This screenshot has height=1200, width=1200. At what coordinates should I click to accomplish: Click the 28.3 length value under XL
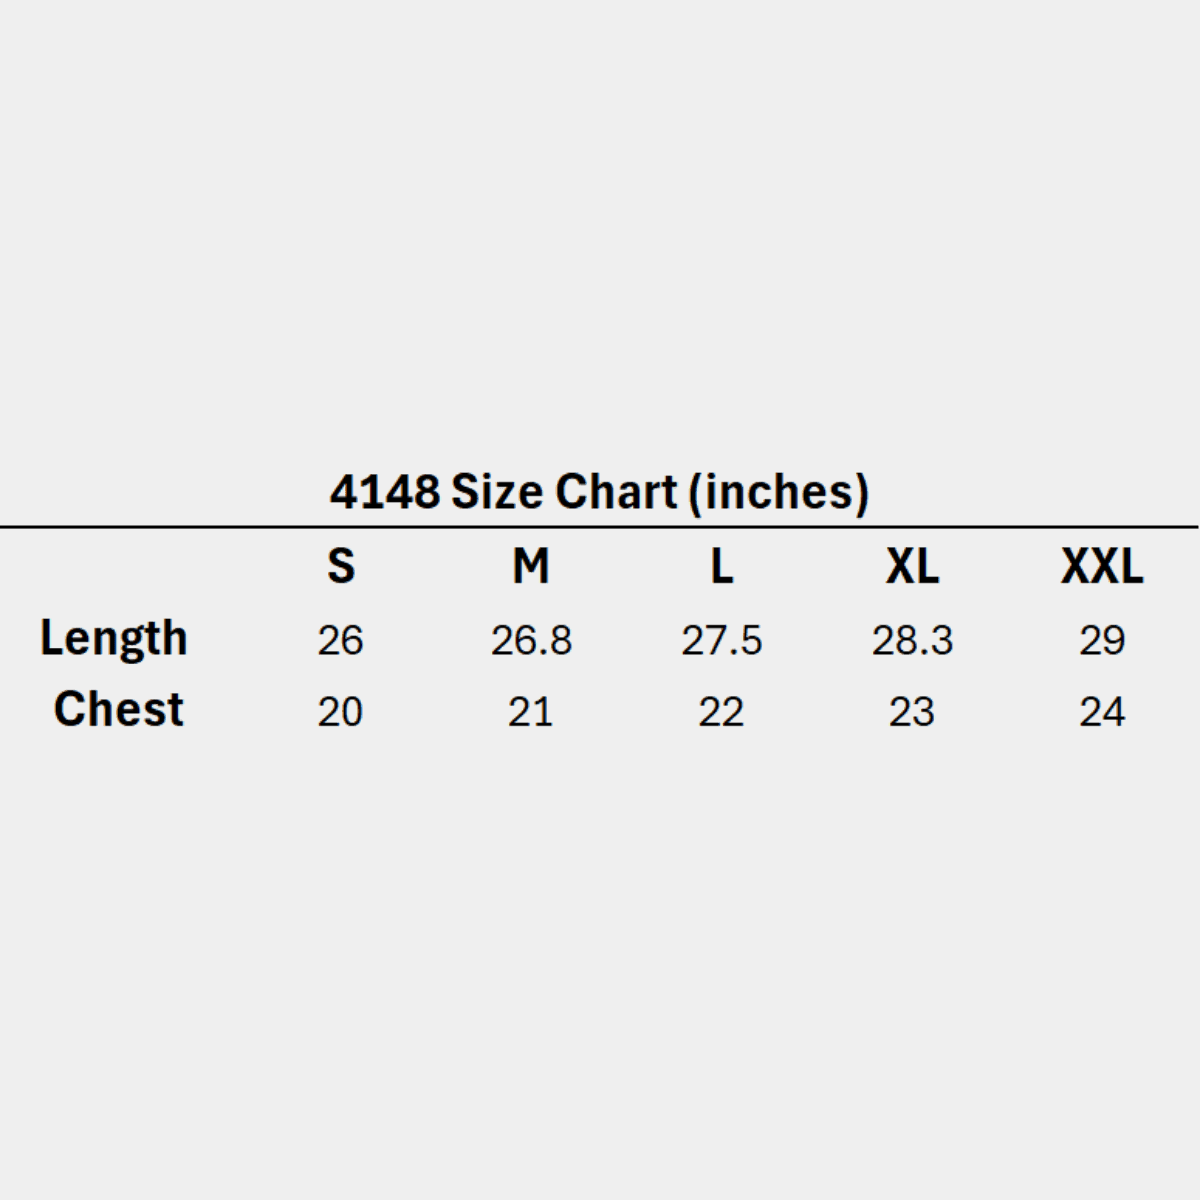coord(912,640)
